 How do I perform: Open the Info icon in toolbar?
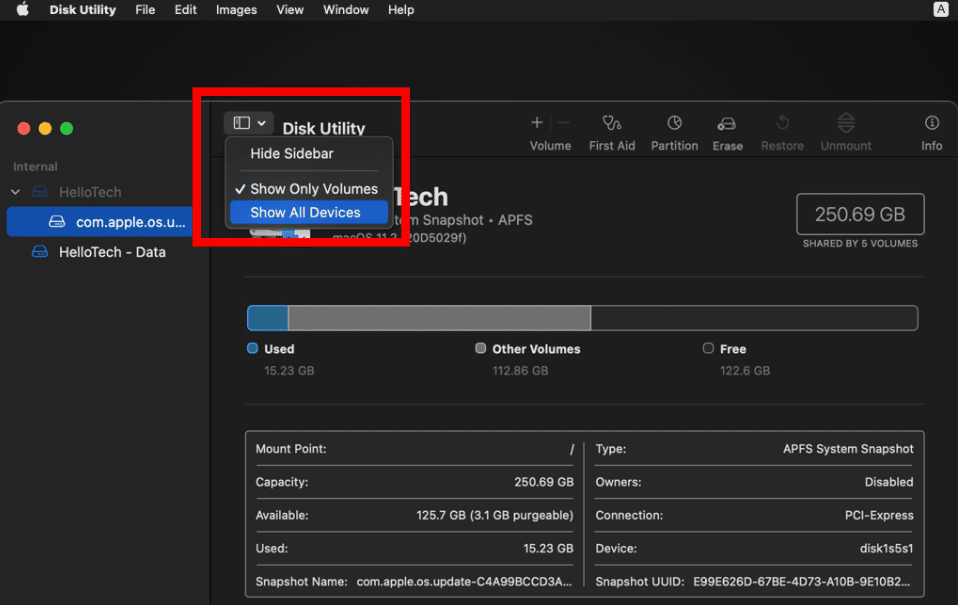point(932,123)
